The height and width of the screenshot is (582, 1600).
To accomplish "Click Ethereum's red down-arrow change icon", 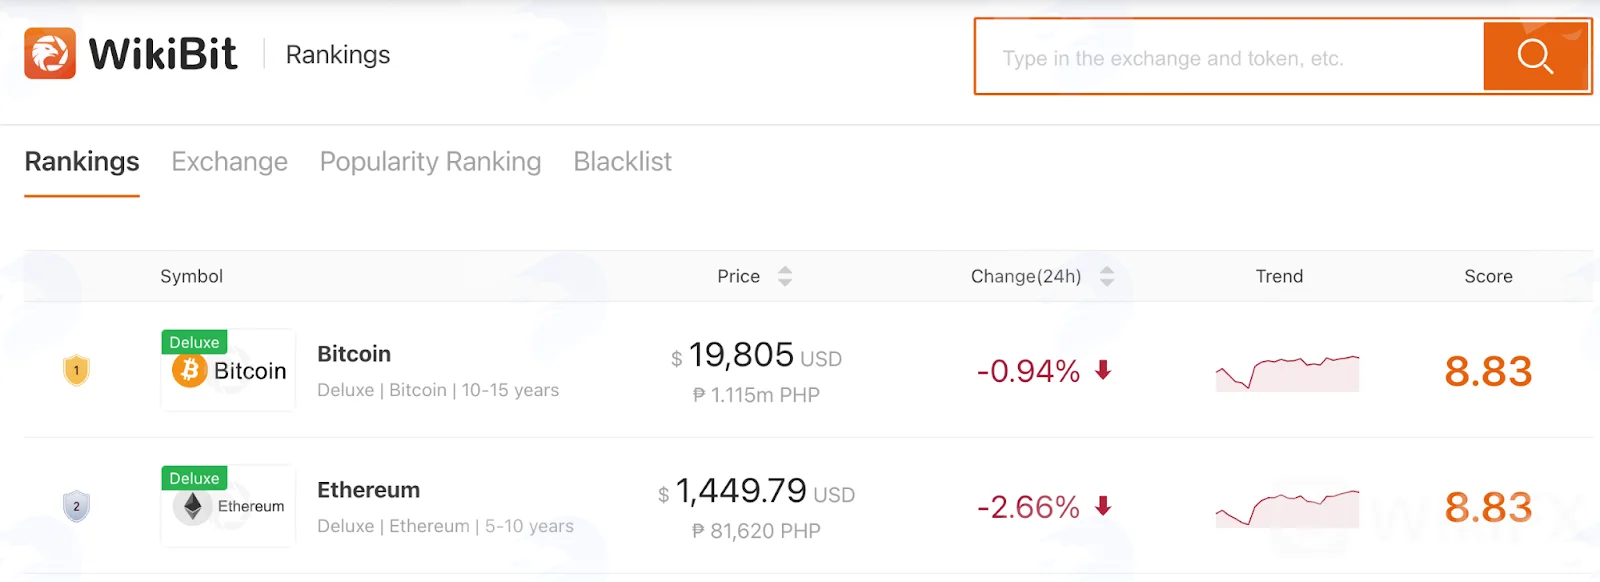I will [1103, 506].
